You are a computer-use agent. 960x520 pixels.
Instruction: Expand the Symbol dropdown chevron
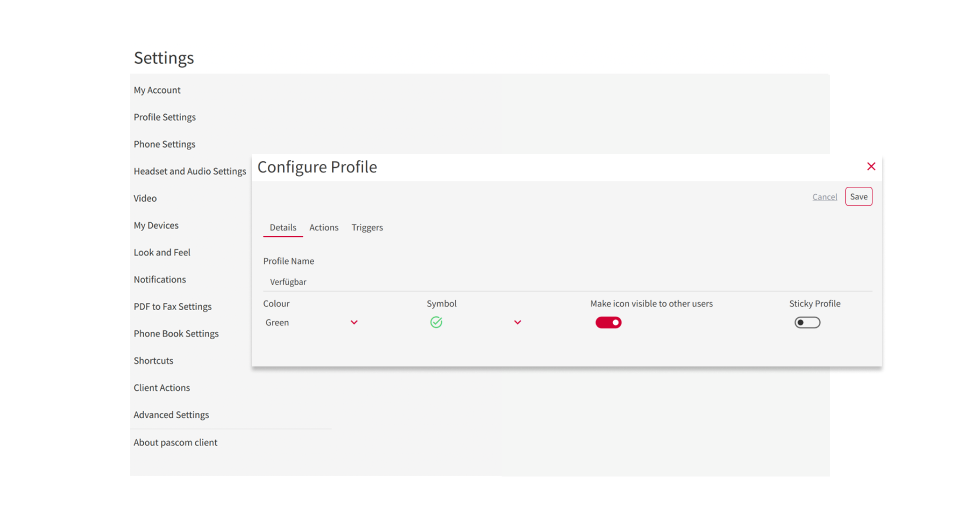click(x=517, y=323)
